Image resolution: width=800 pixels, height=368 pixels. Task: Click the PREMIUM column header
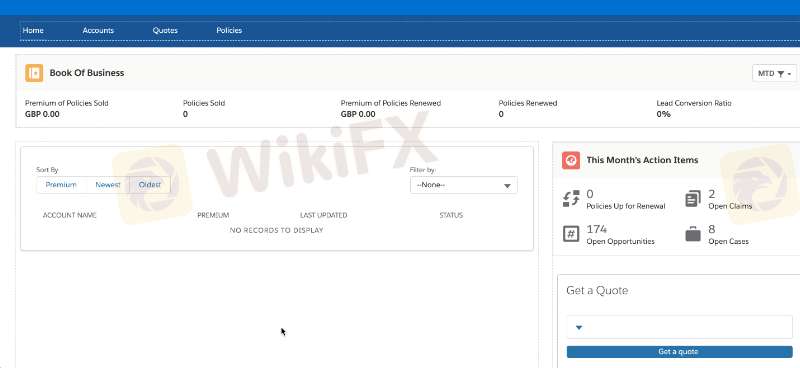[x=213, y=215]
